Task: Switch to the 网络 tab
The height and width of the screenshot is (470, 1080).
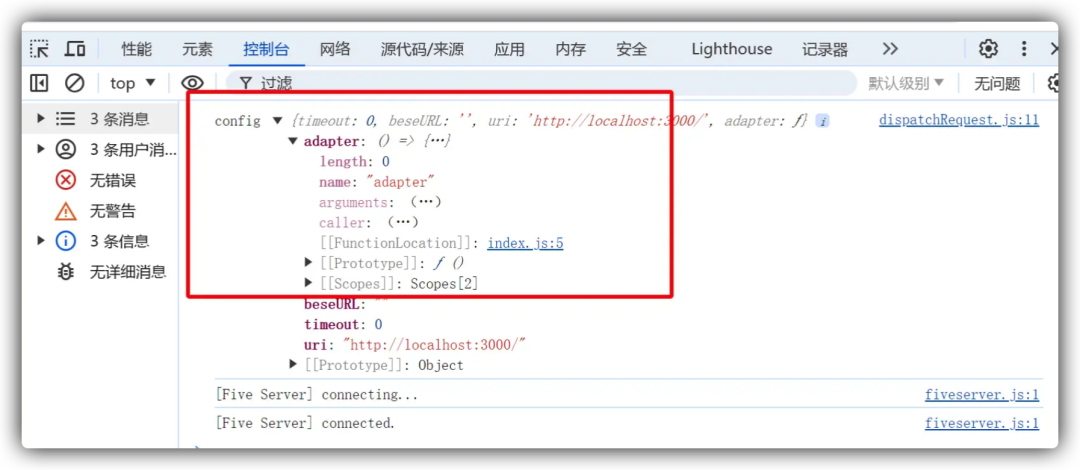Action: click(x=335, y=49)
